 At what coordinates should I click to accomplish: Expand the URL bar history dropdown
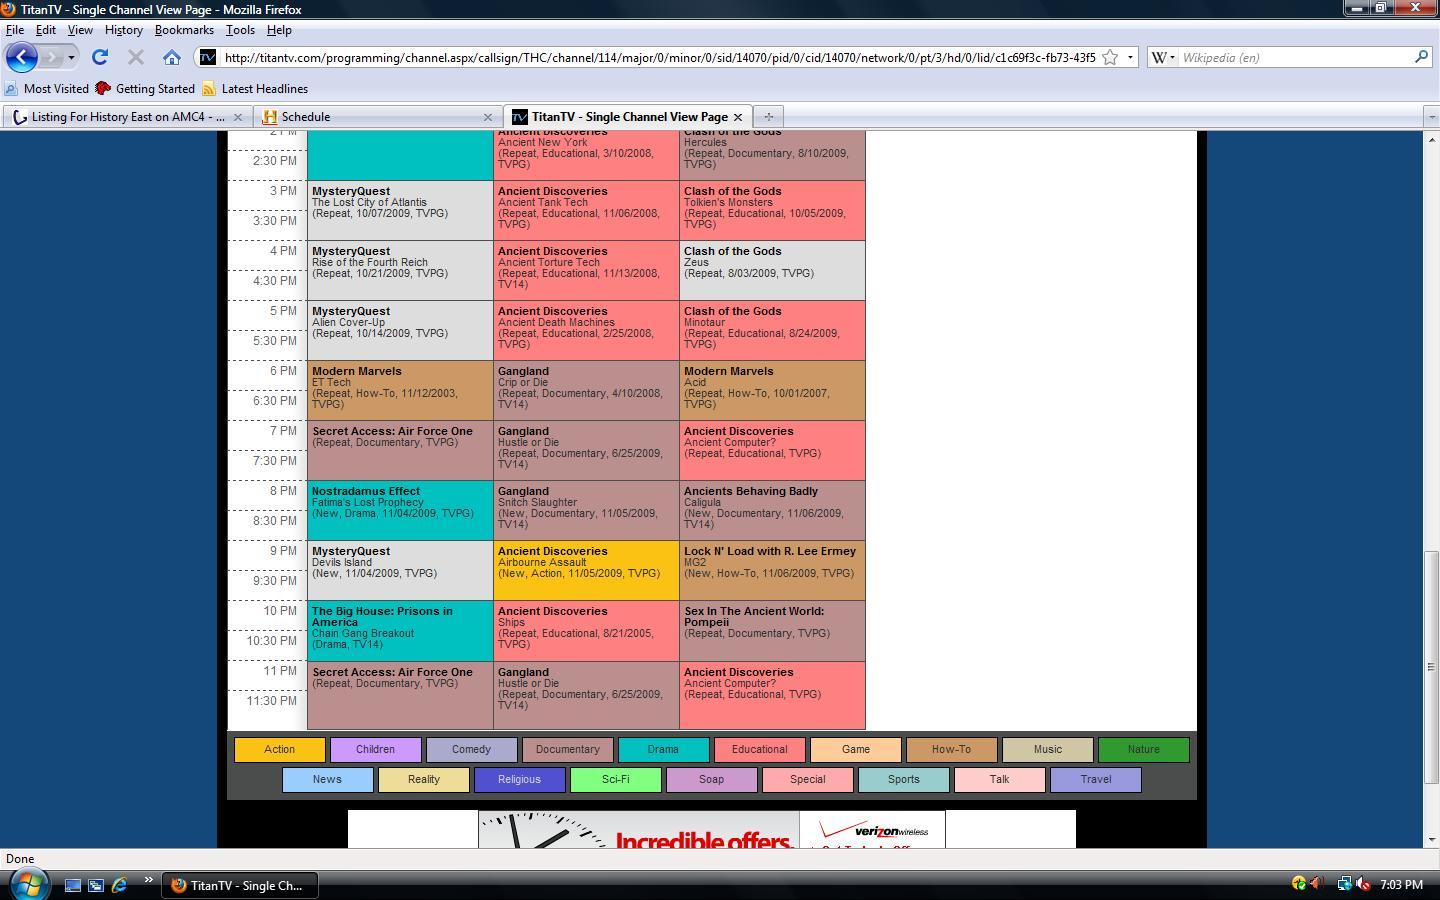coord(1130,57)
